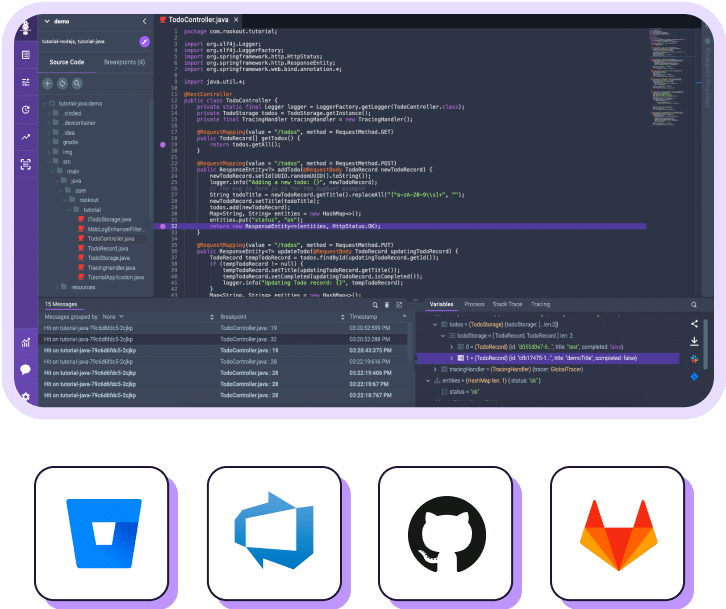Click the download icon in the variables panel
726x609 pixels.
tap(694, 341)
